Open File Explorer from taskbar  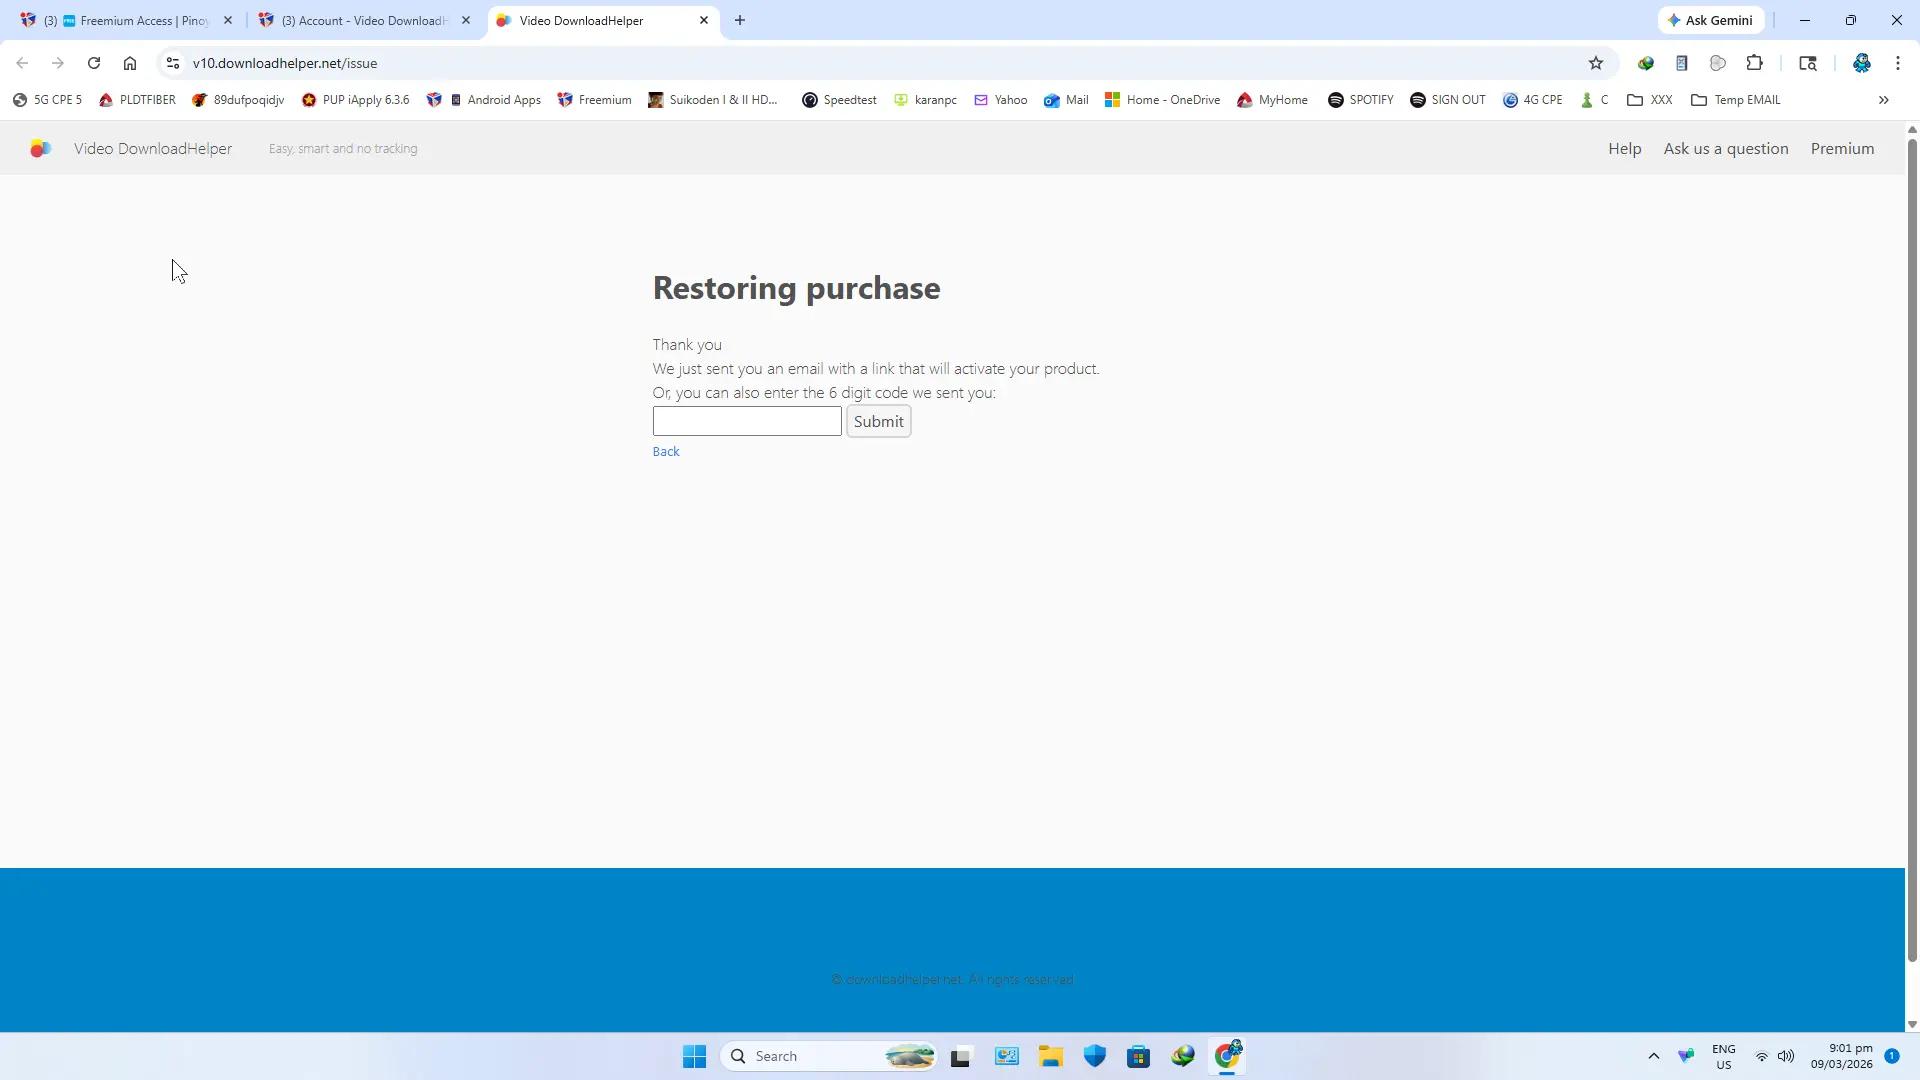click(x=1050, y=1056)
